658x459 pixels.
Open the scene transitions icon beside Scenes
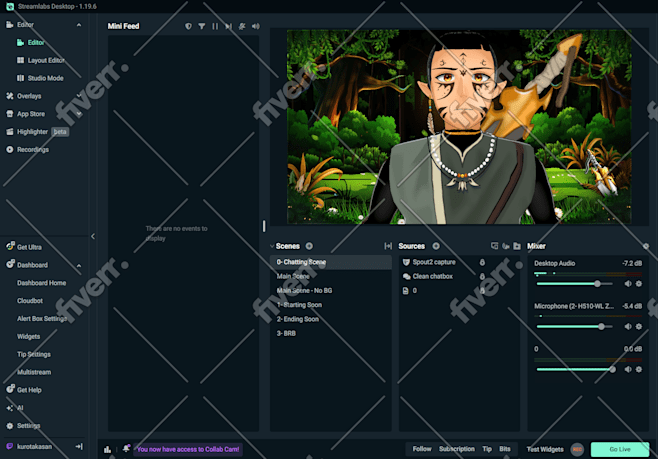point(388,246)
